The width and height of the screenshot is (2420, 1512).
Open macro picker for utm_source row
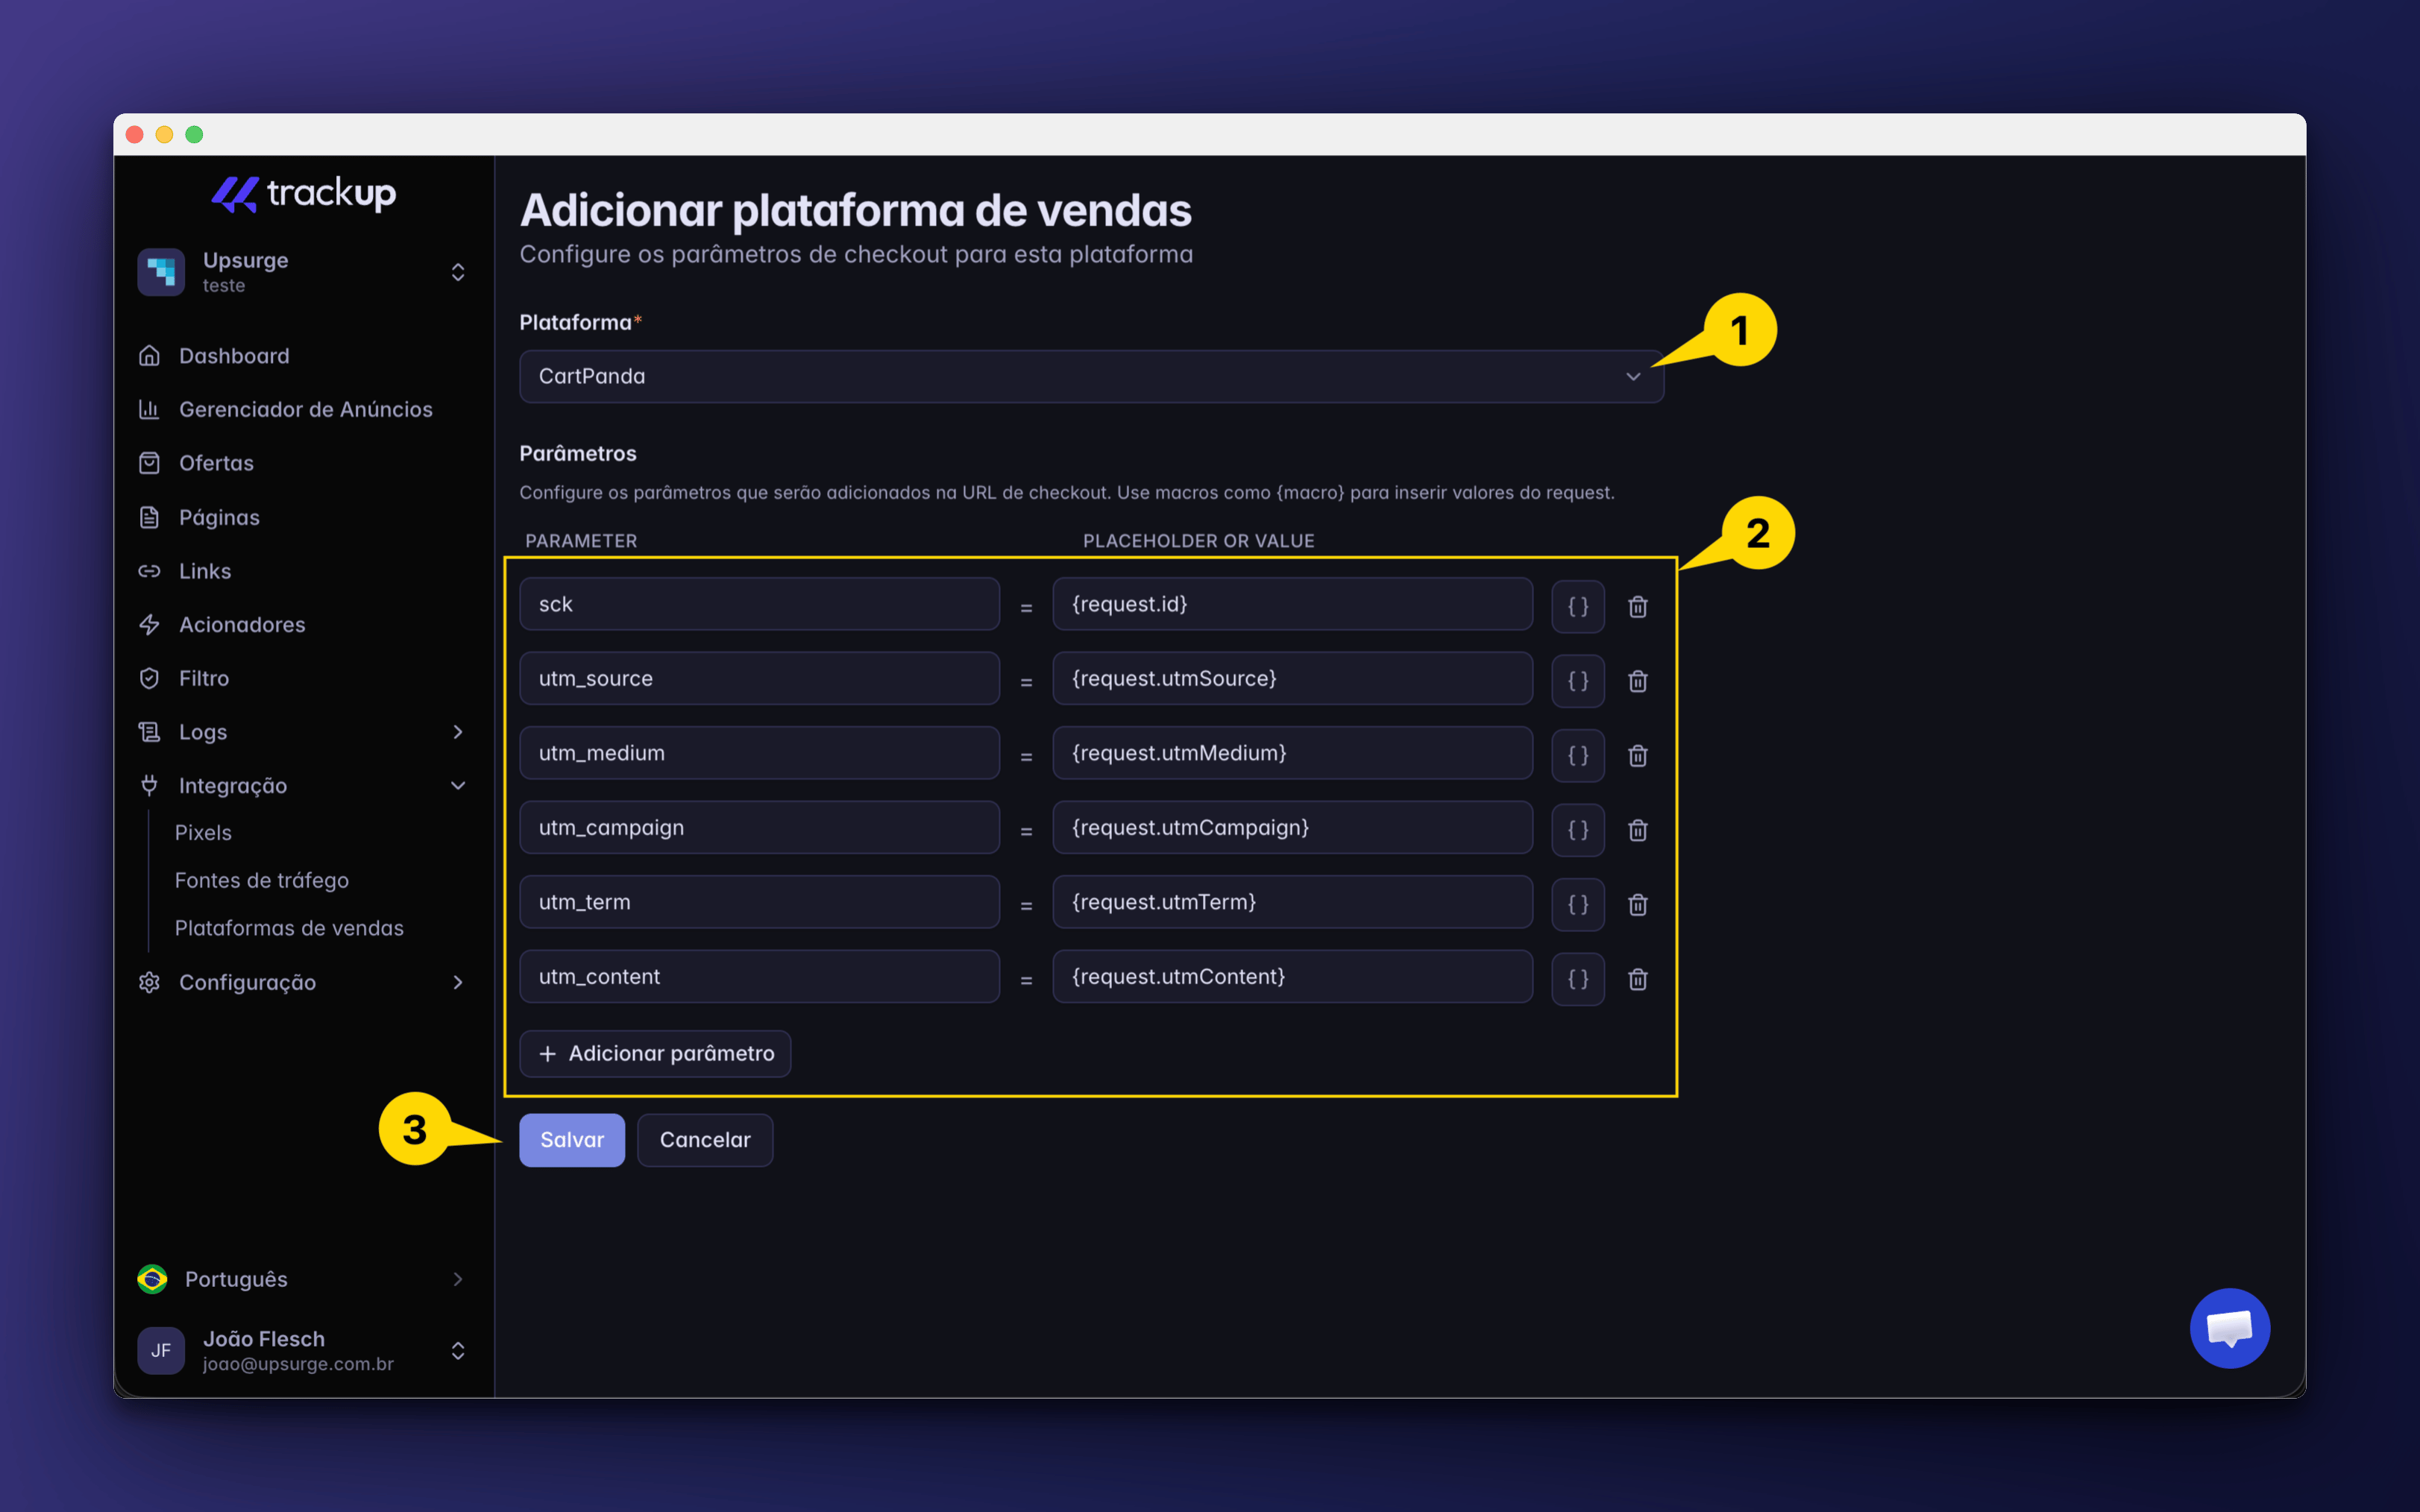coord(1578,681)
